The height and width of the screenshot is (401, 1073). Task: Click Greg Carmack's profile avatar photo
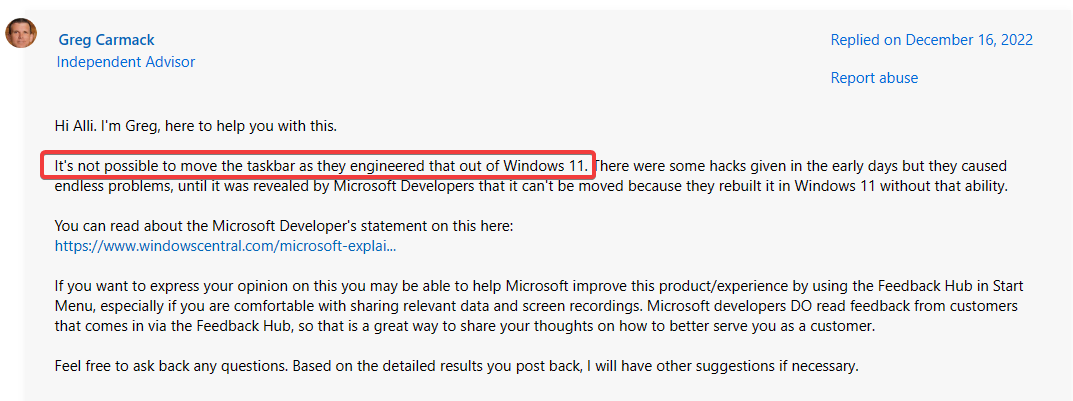tap(21, 34)
